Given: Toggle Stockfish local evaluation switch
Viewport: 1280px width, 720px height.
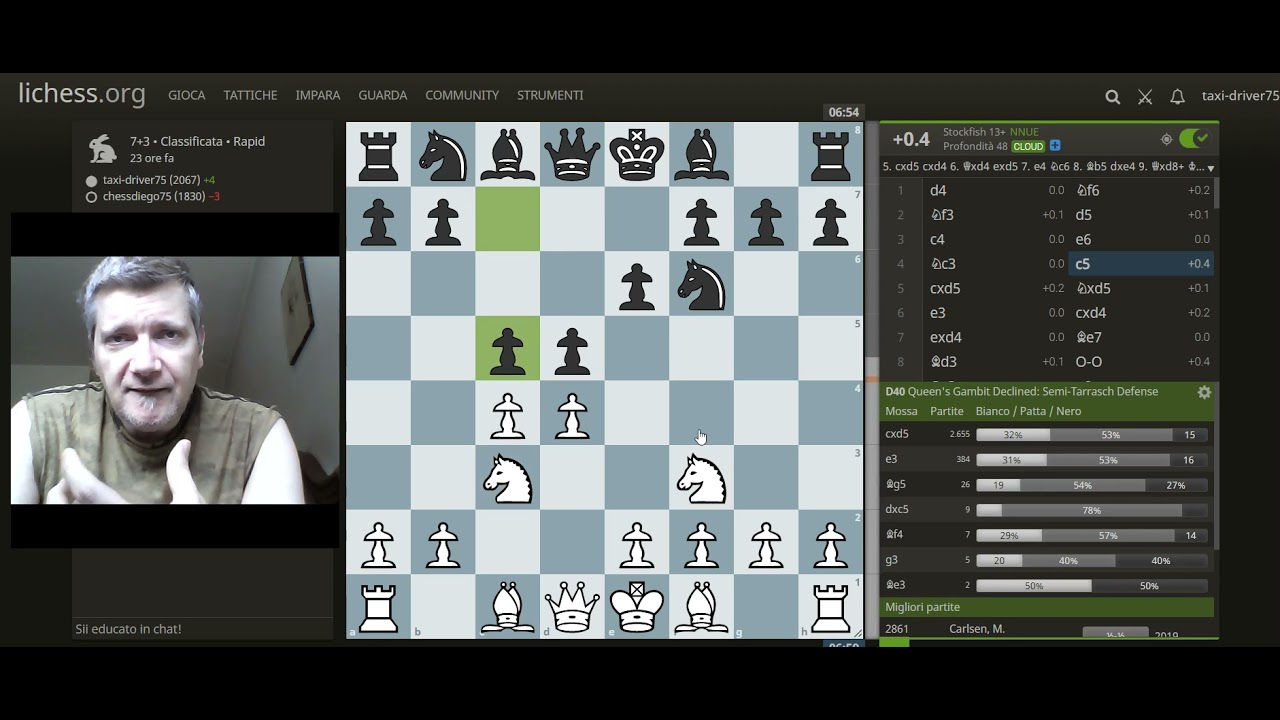Looking at the screenshot, I should click(1194, 139).
